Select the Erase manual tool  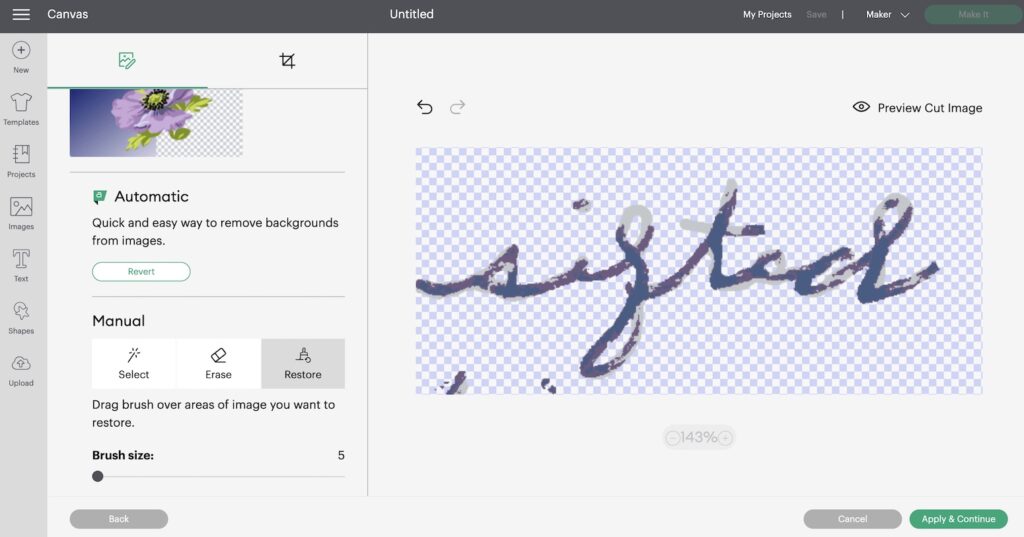(x=218, y=363)
